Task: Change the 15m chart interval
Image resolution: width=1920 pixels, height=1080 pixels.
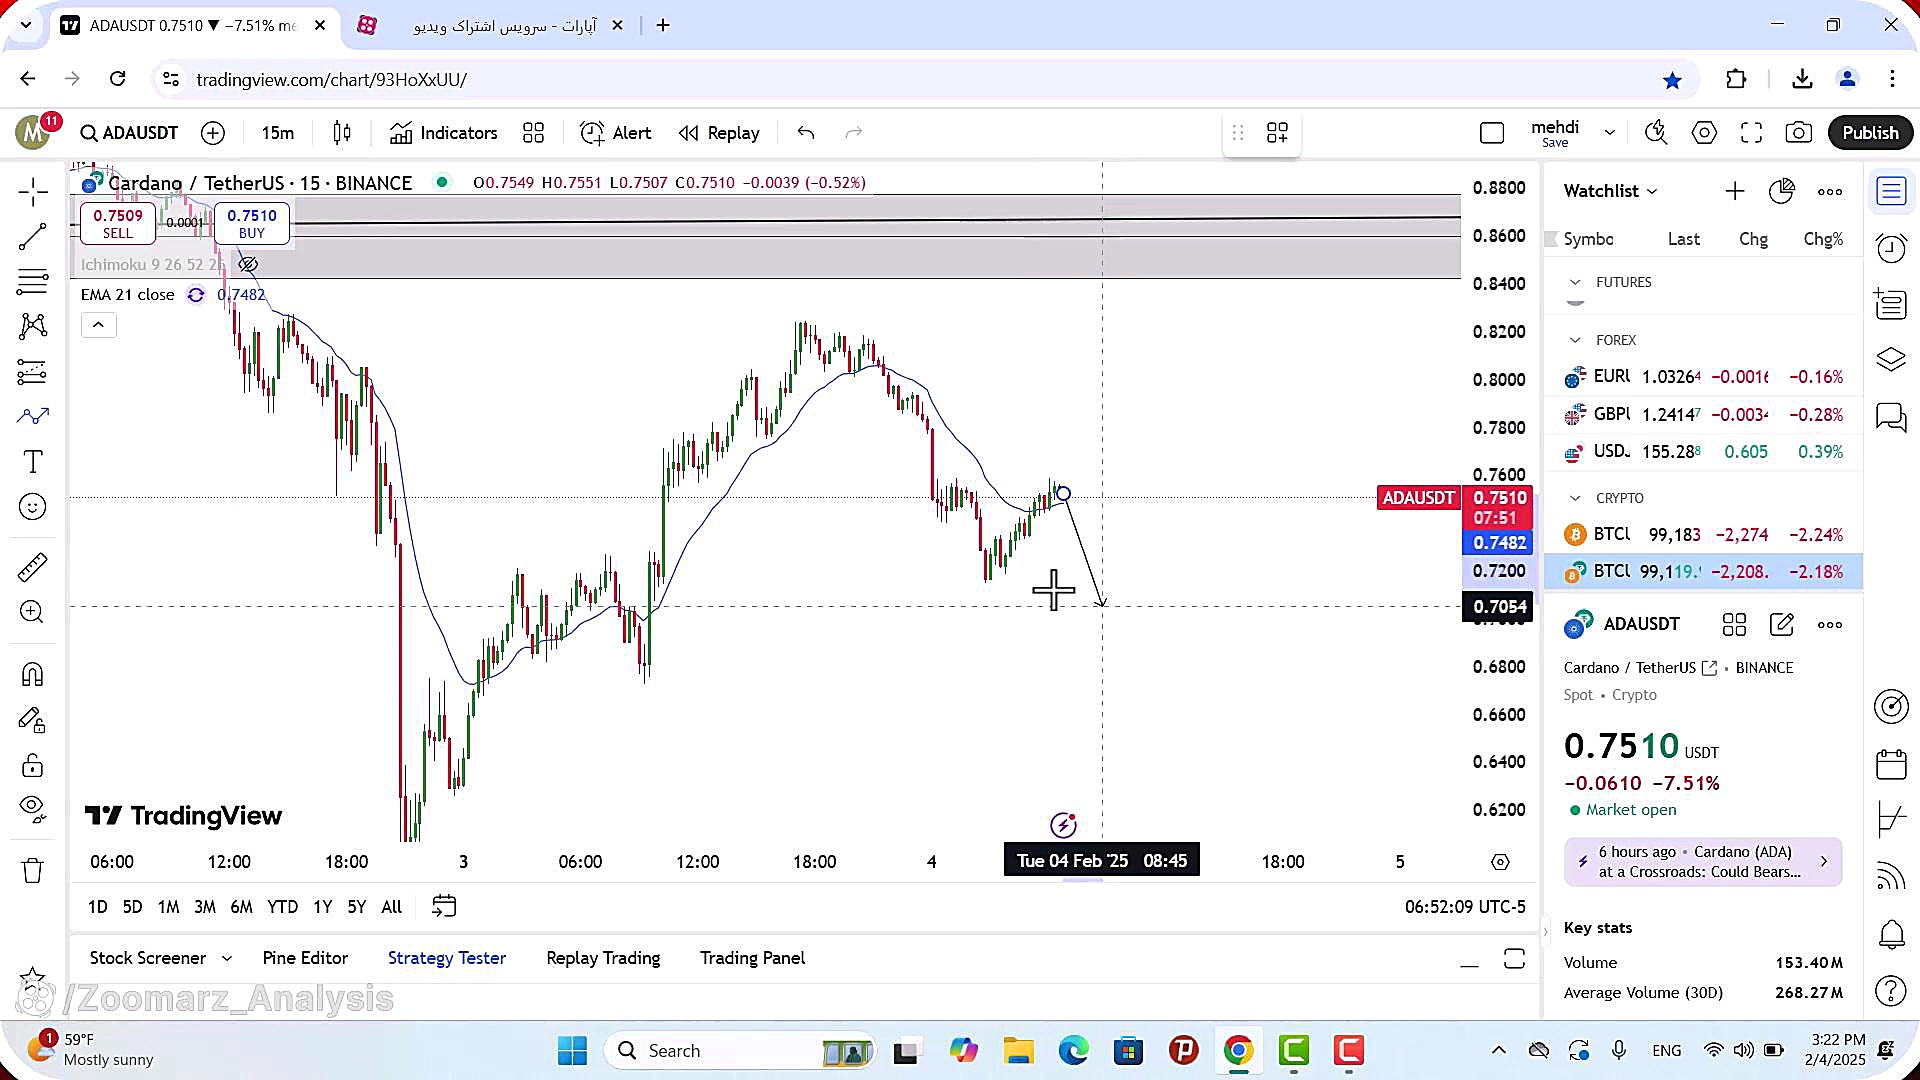Action: (278, 133)
